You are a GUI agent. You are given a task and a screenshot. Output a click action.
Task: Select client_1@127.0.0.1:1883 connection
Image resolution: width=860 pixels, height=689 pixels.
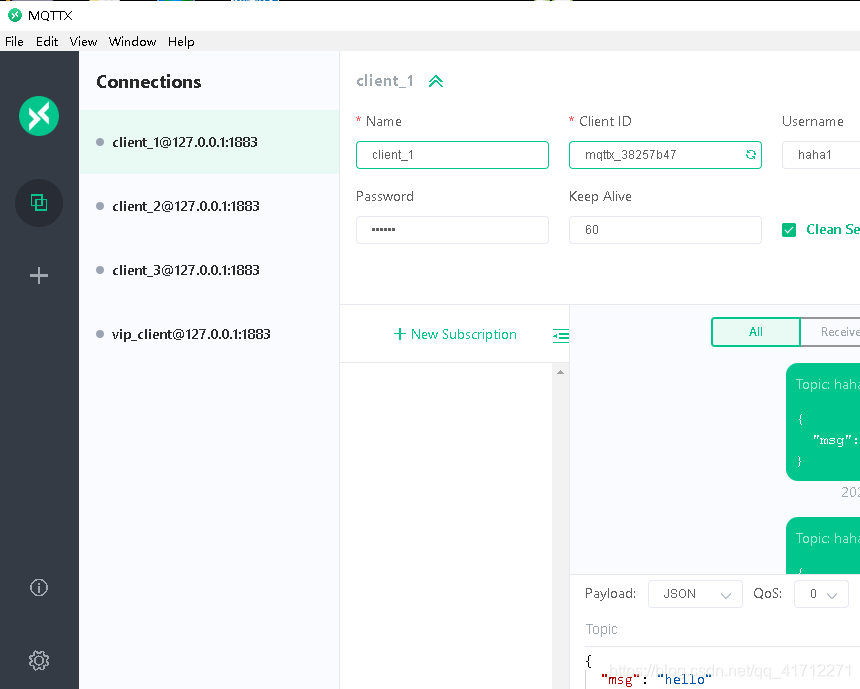point(210,142)
